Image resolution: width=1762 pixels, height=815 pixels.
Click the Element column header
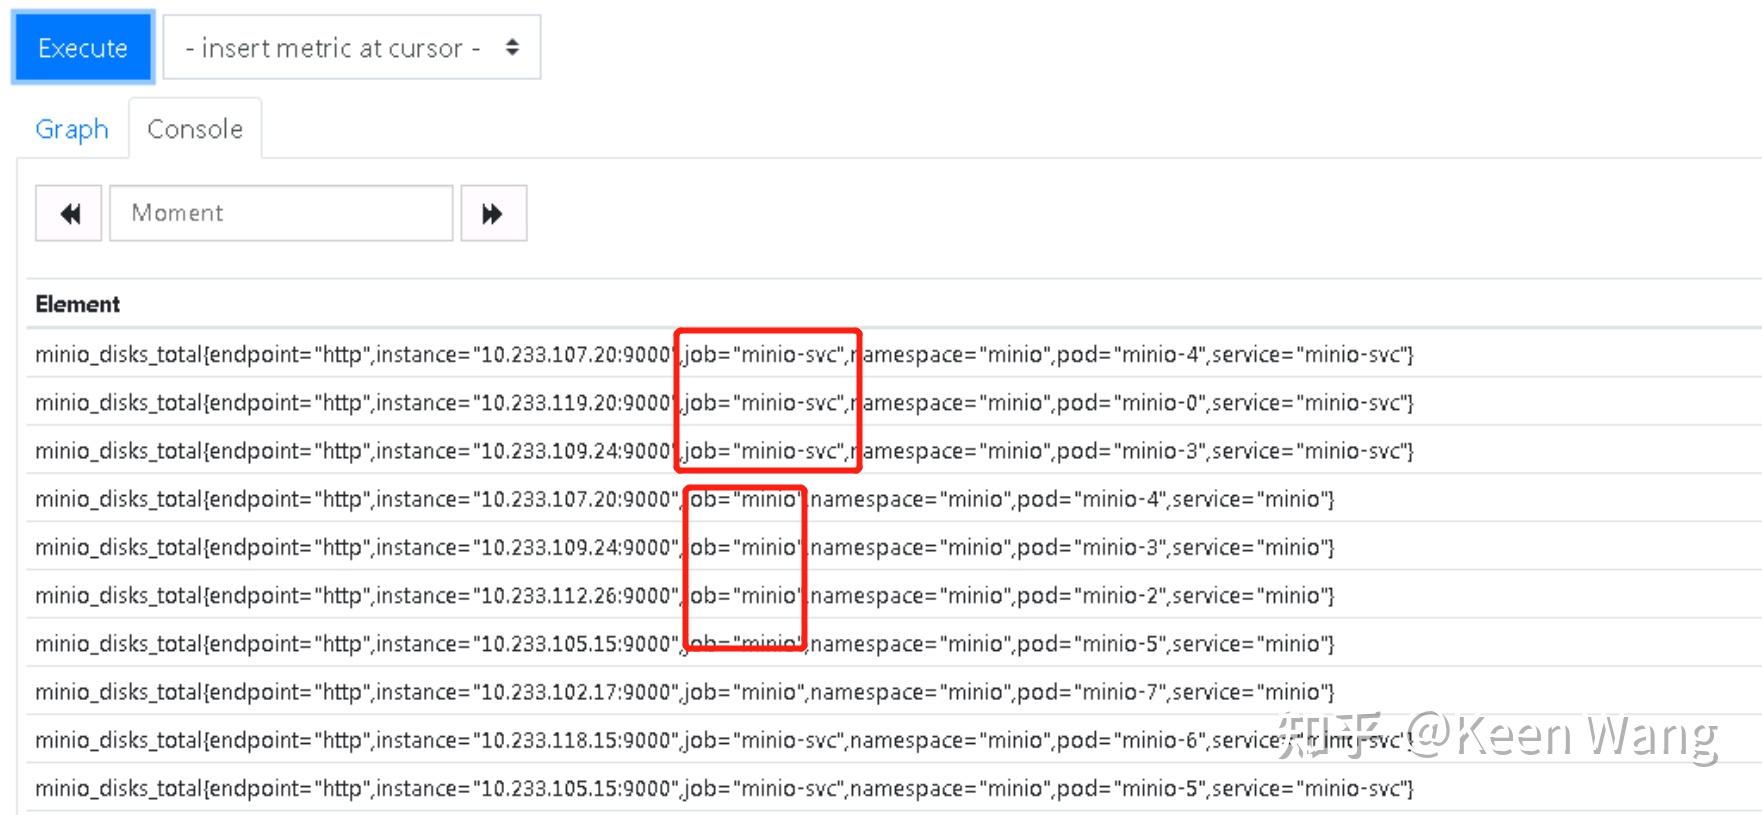[x=78, y=304]
